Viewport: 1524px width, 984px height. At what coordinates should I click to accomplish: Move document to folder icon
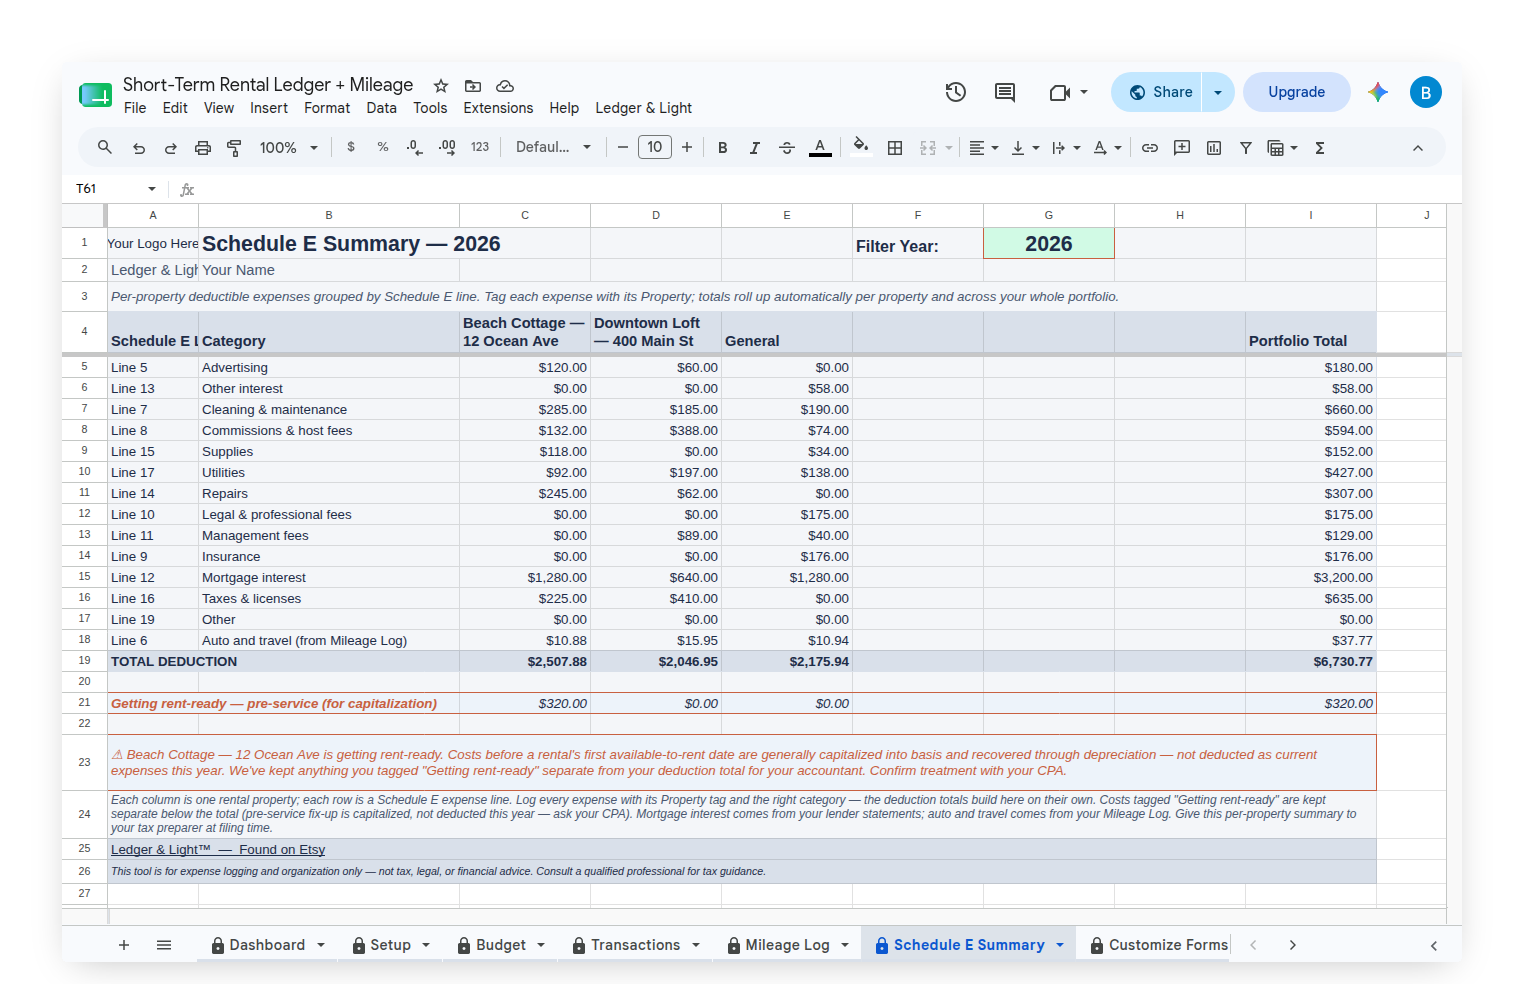click(x=473, y=86)
